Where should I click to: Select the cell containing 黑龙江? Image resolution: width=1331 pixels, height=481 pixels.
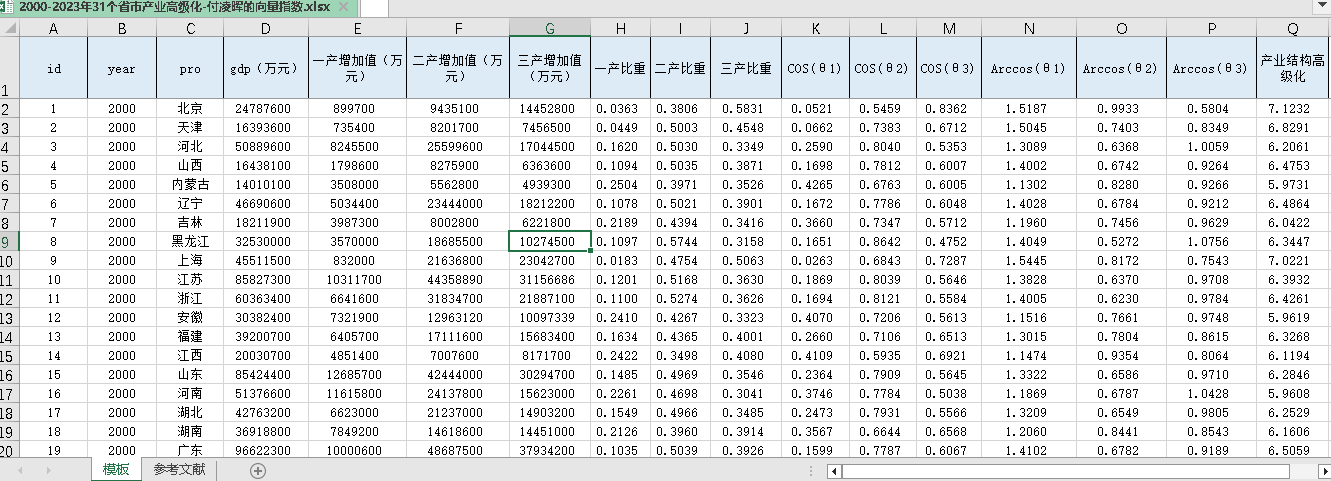(x=189, y=241)
